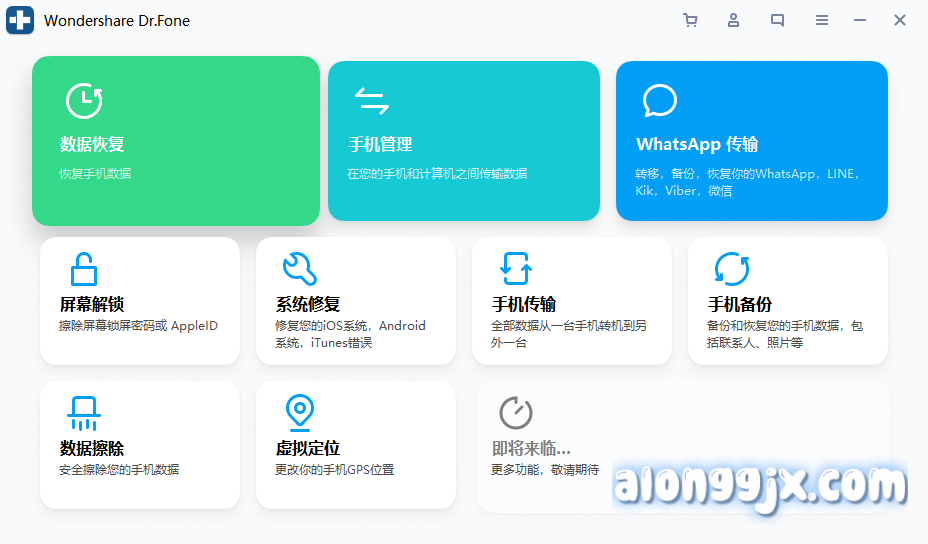The height and width of the screenshot is (544, 928).
Task: Open the shopping cart in title bar
Action: point(690,20)
